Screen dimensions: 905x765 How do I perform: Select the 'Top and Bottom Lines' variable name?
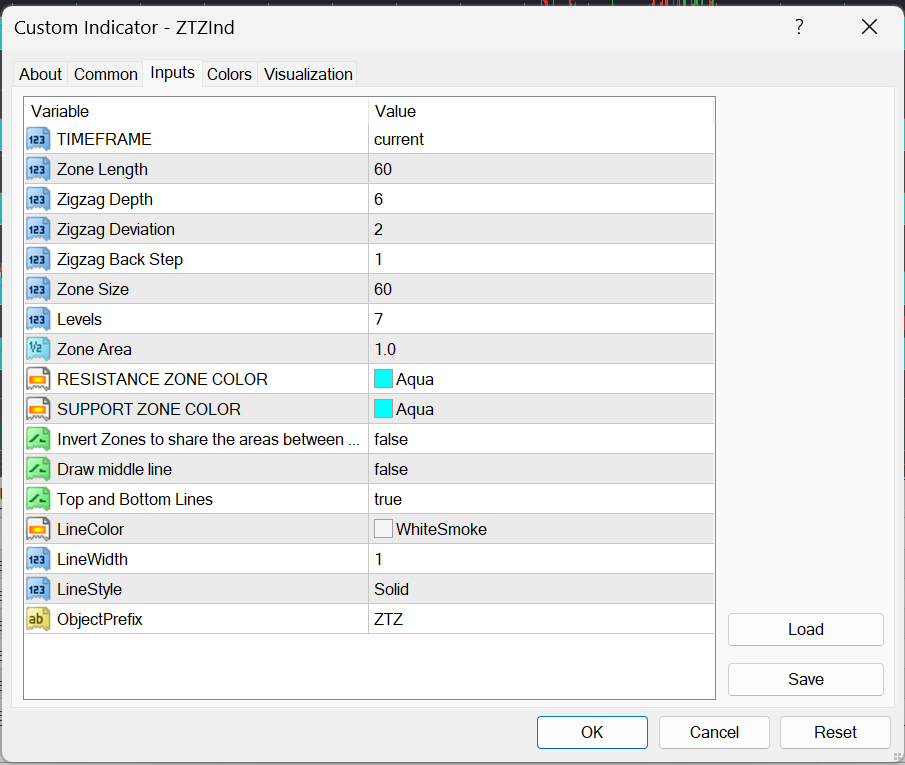[x=134, y=499]
